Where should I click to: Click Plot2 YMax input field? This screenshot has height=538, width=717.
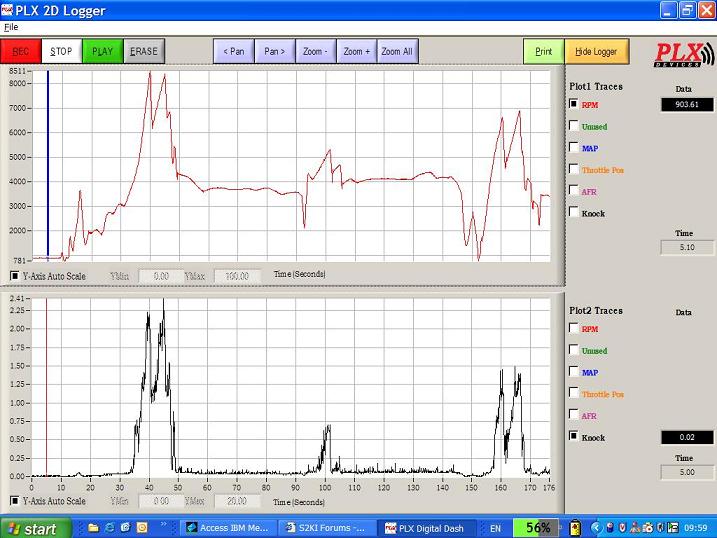pyautogui.click(x=237, y=501)
